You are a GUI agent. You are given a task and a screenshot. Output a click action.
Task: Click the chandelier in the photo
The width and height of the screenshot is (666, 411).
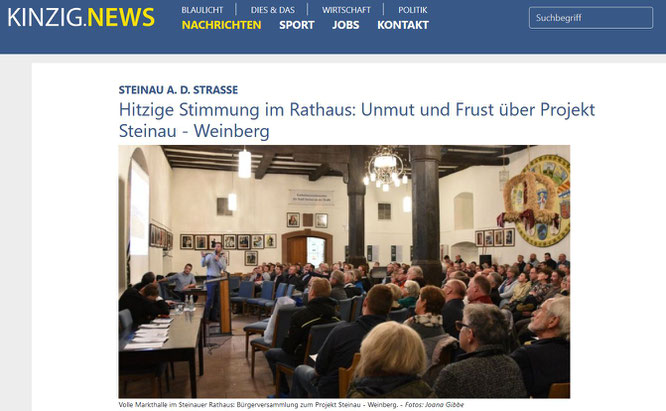tap(385, 169)
